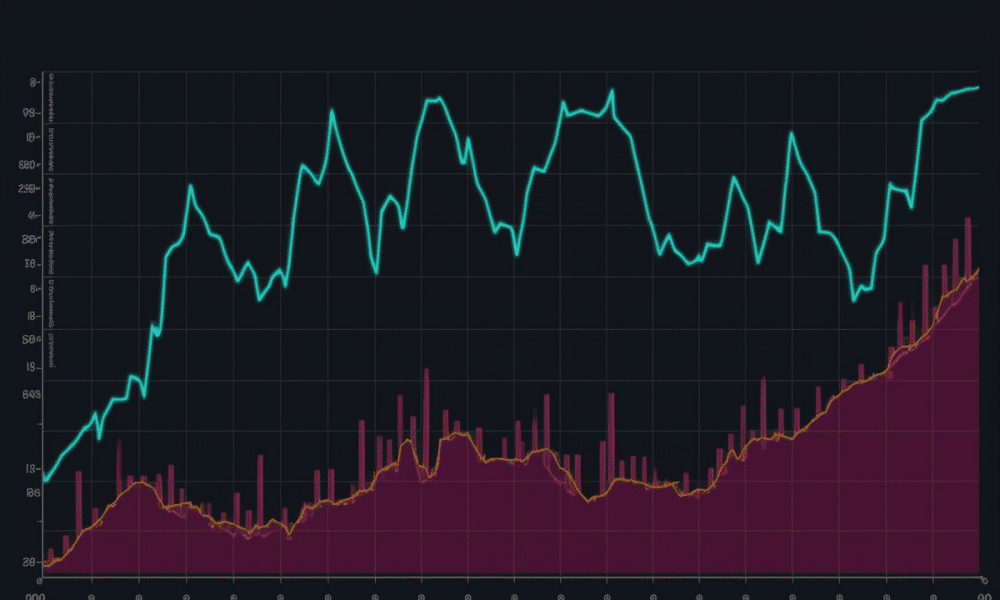
Task: Click the orange line's starting point at bottom left
Action: (x=46, y=567)
